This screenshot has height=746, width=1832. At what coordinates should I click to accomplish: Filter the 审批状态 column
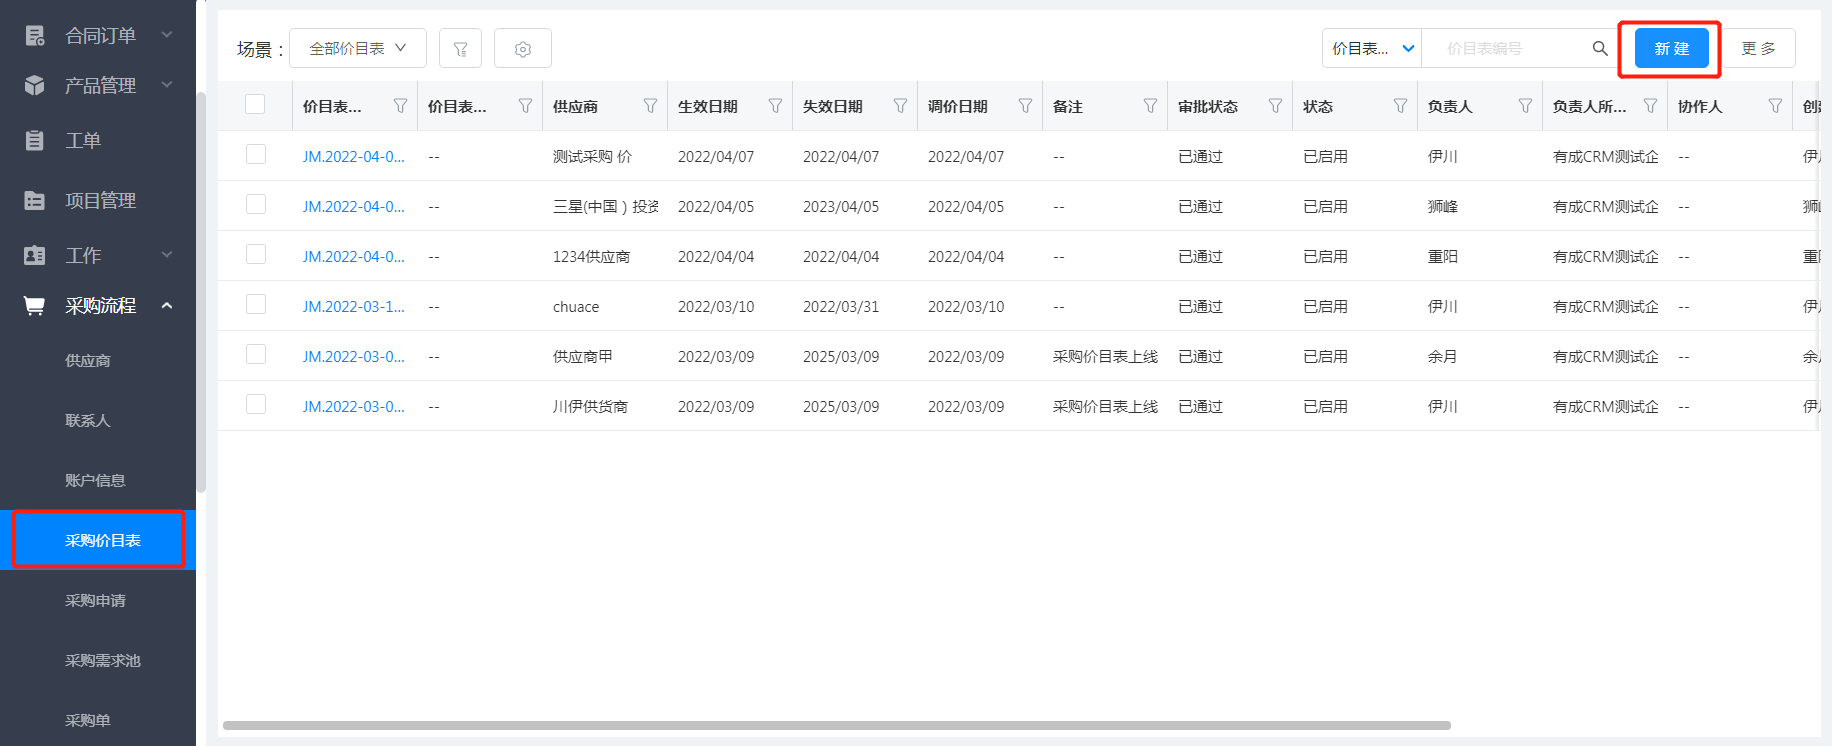pos(1275,106)
